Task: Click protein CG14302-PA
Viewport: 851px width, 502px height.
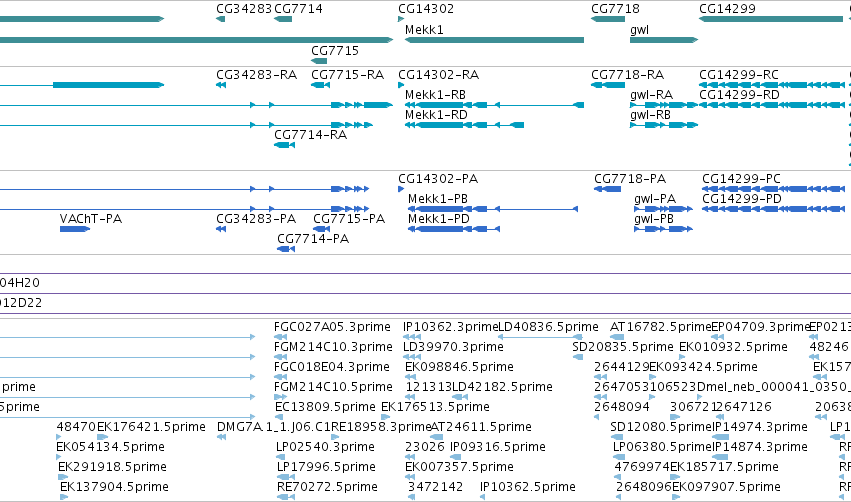Action: (438, 179)
